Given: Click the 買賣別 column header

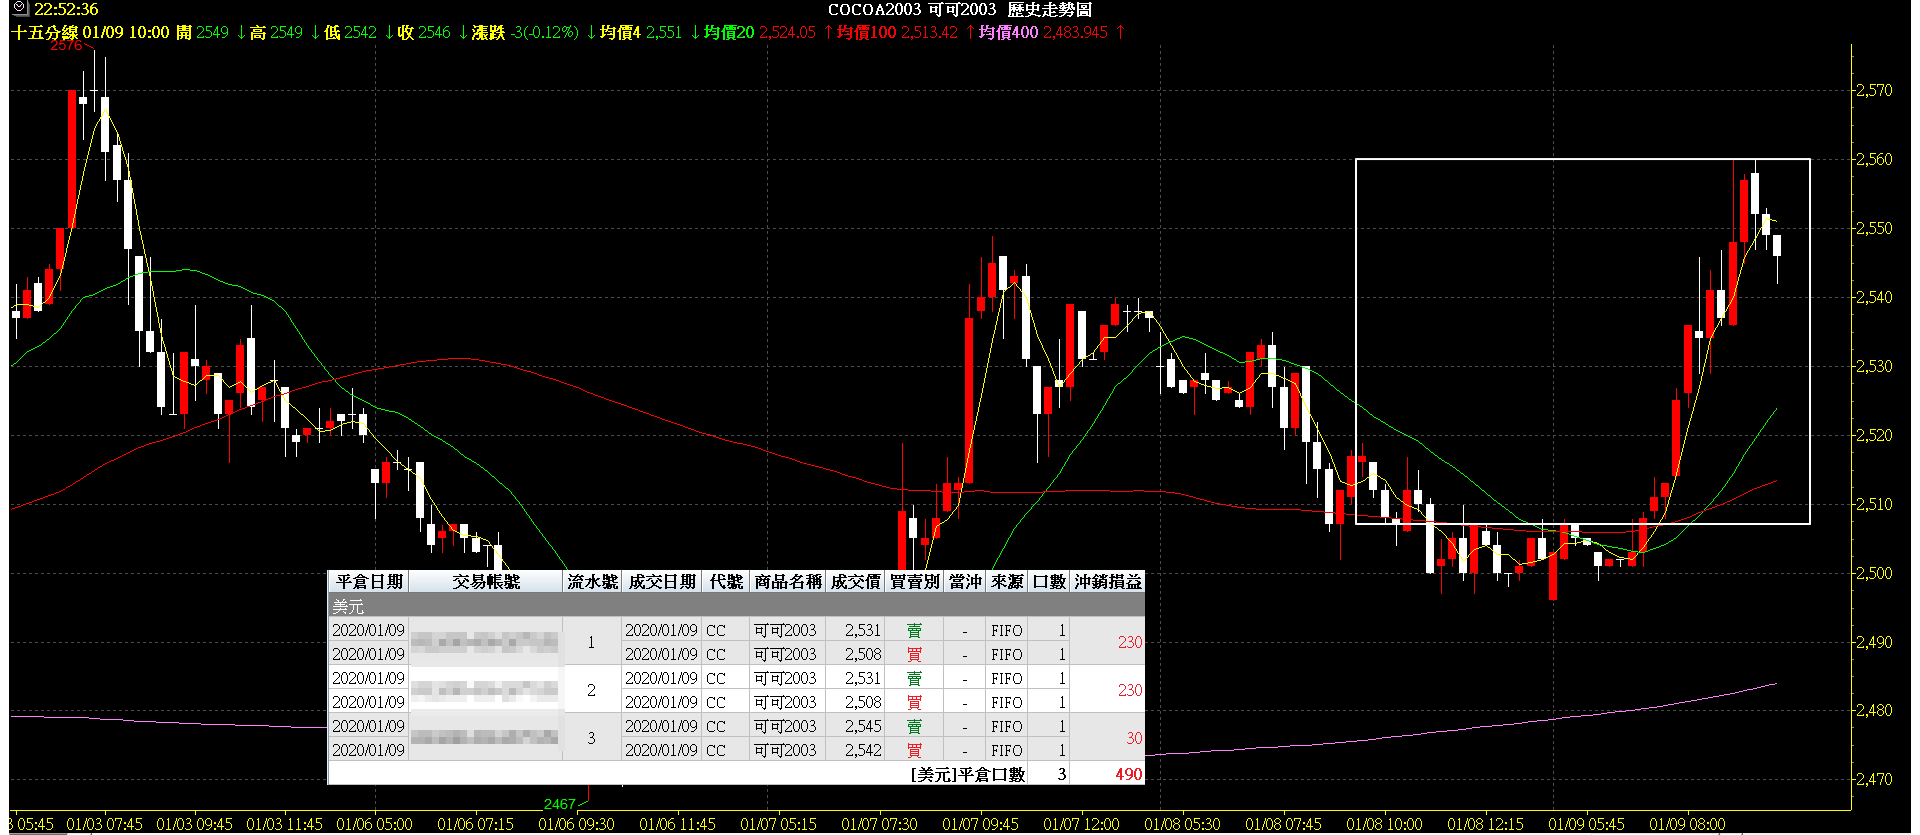Looking at the screenshot, I should 915,581.
